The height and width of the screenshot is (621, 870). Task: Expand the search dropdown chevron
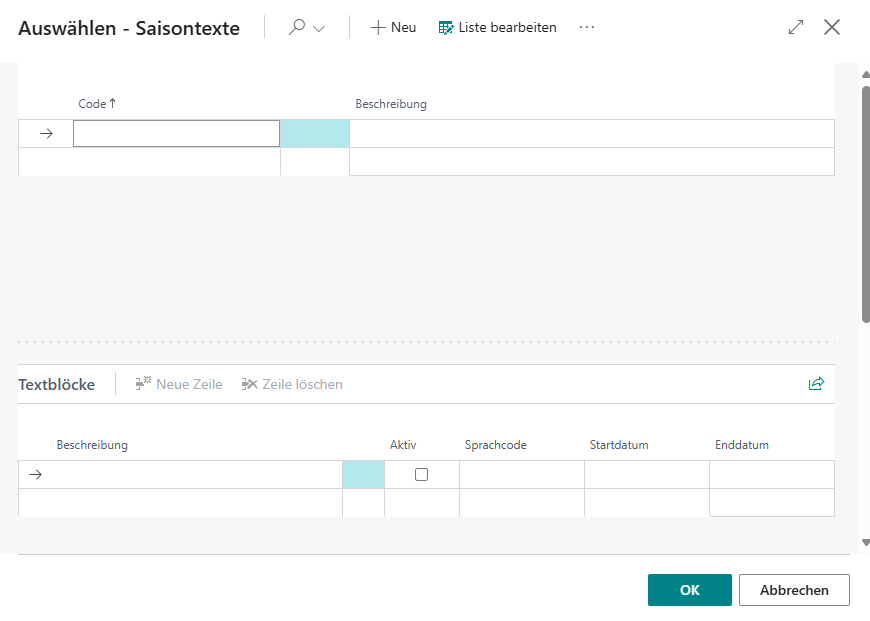(x=320, y=29)
